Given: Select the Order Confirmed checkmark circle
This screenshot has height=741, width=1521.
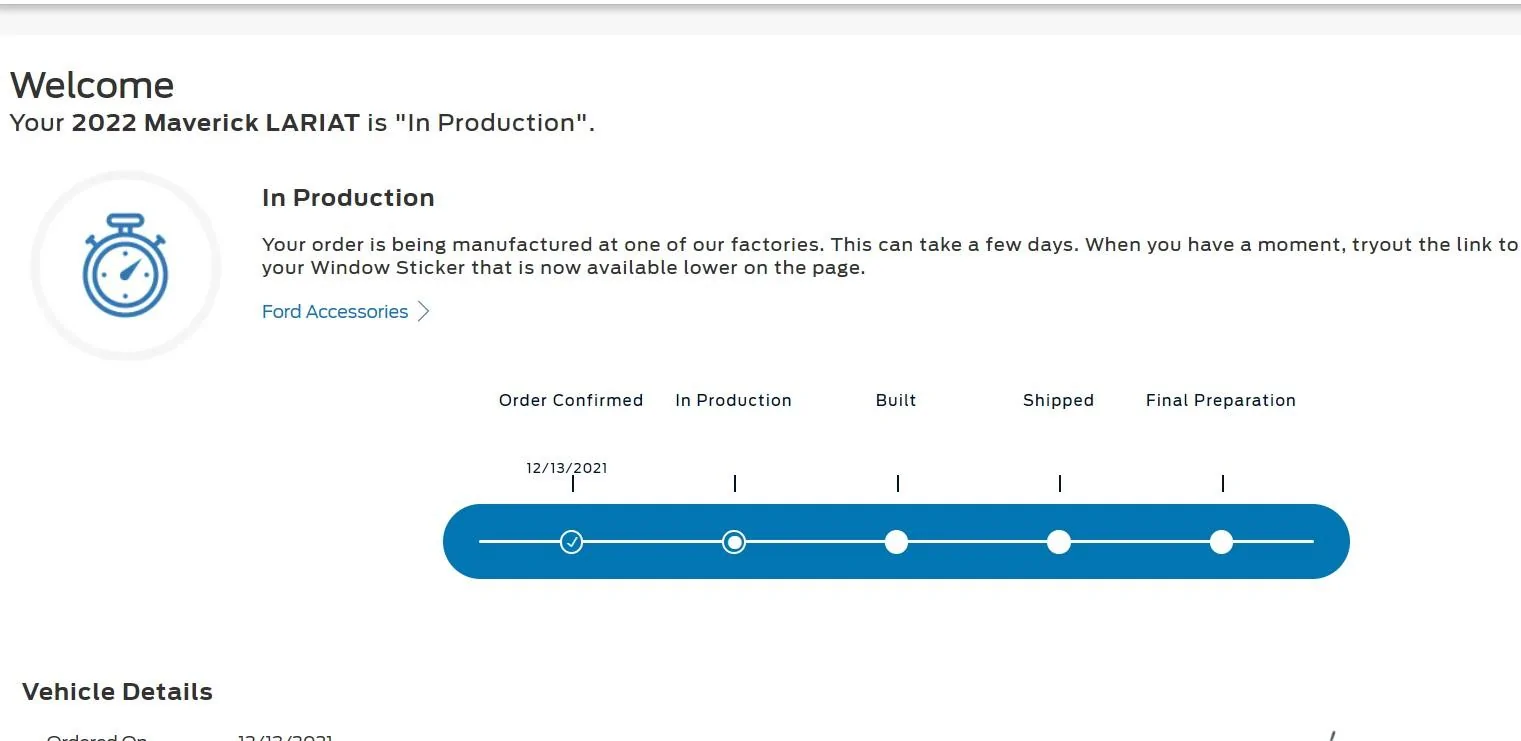Looking at the screenshot, I should click(571, 542).
